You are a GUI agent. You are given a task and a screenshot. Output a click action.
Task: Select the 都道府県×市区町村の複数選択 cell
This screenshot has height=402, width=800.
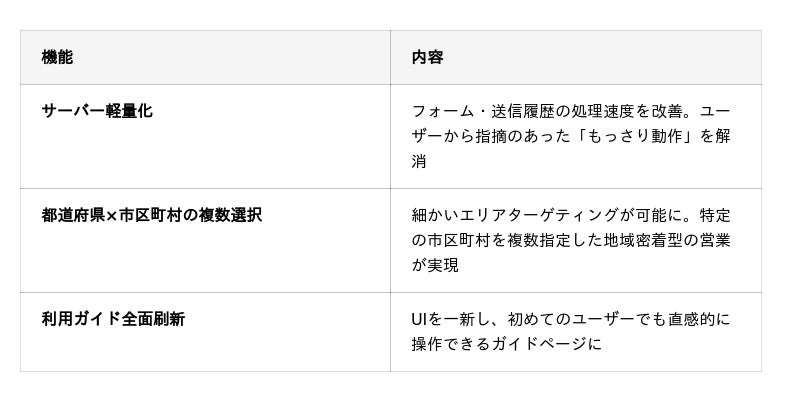pyautogui.click(x=151, y=215)
